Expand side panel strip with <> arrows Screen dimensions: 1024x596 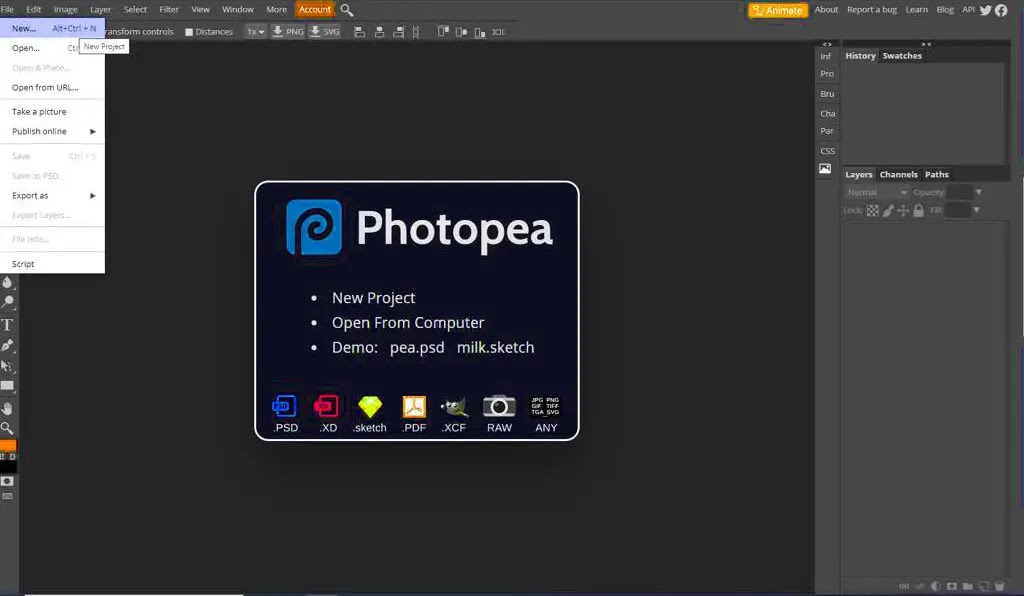click(x=827, y=44)
